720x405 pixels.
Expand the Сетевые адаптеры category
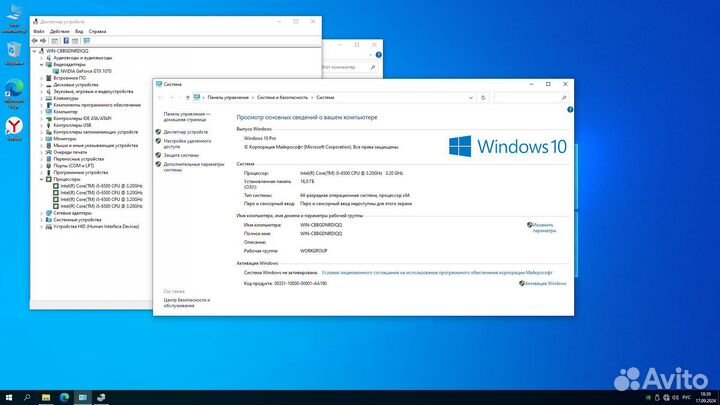41,213
